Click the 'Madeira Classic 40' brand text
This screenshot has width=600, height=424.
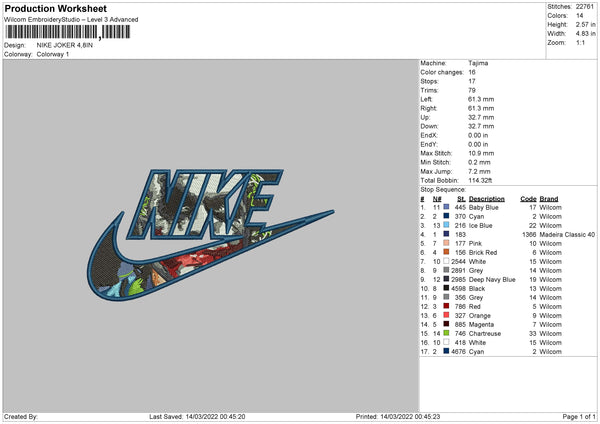pyautogui.click(x=567, y=234)
